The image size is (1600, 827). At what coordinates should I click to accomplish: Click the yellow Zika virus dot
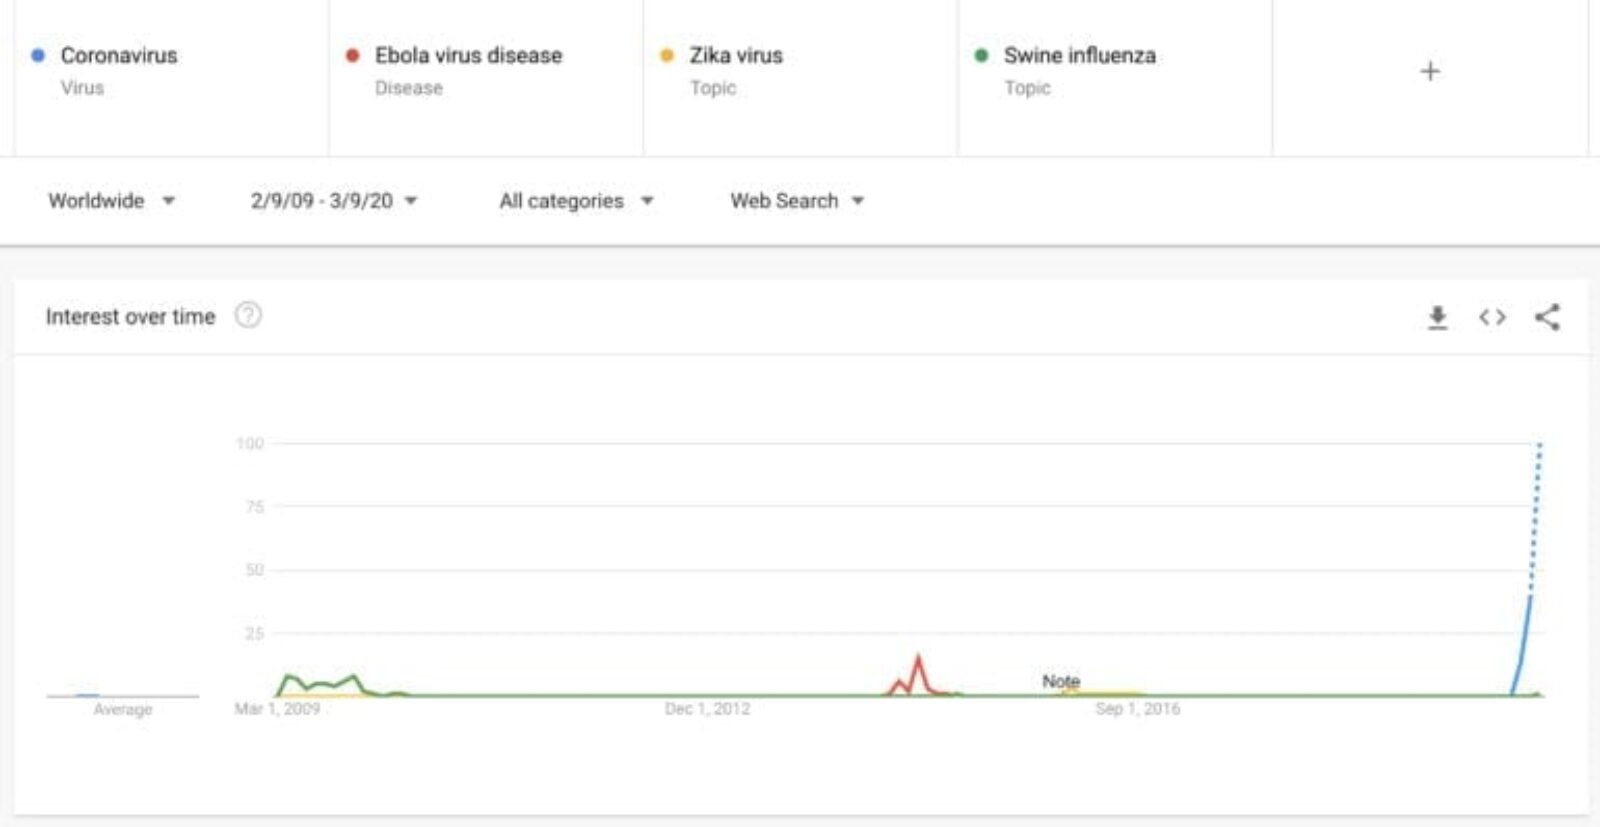point(667,55)
